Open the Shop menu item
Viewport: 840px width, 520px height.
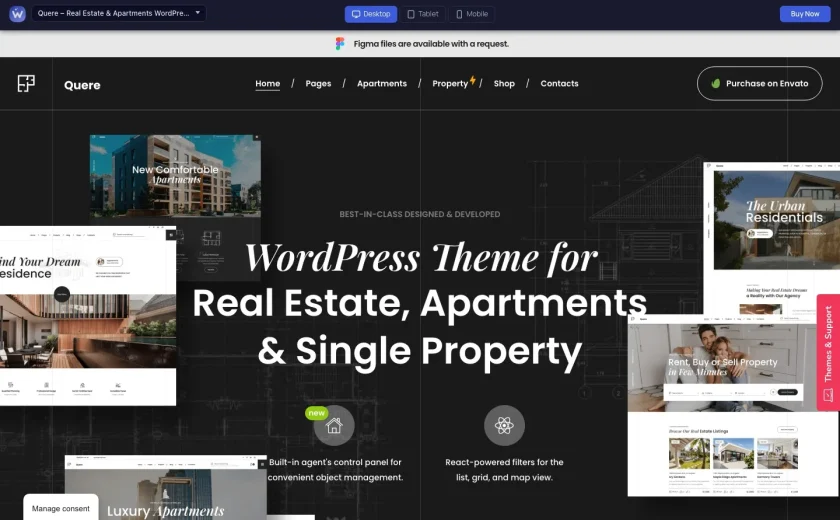[x=504, y=84]
